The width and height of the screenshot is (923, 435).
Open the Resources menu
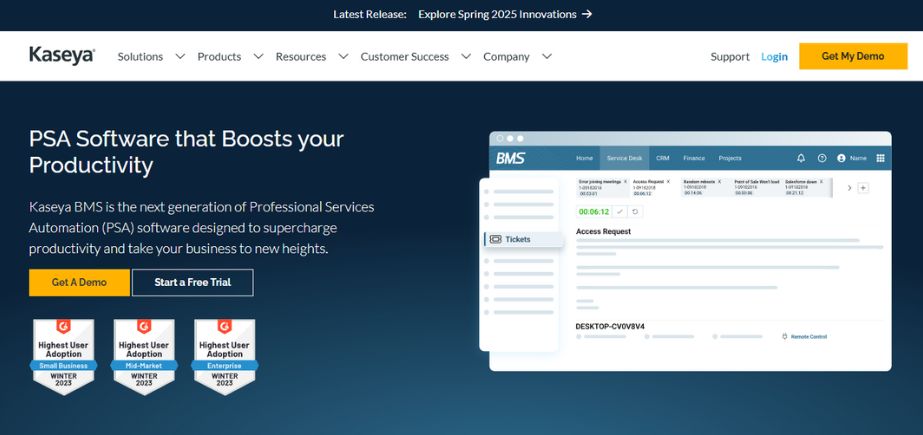pyautogui.click(x=301, y=57)
